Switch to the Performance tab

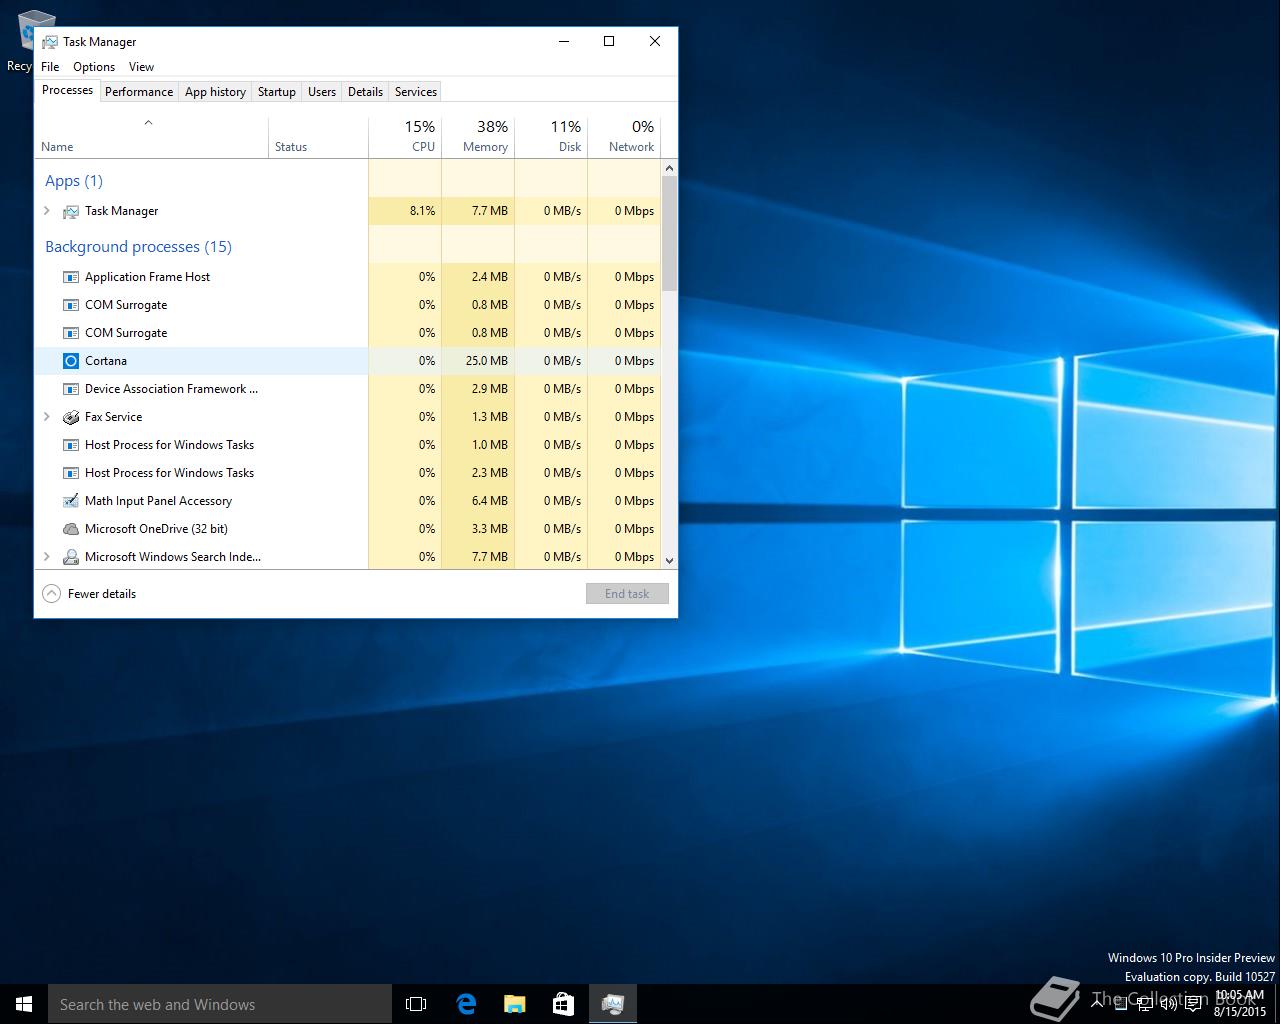139,92
